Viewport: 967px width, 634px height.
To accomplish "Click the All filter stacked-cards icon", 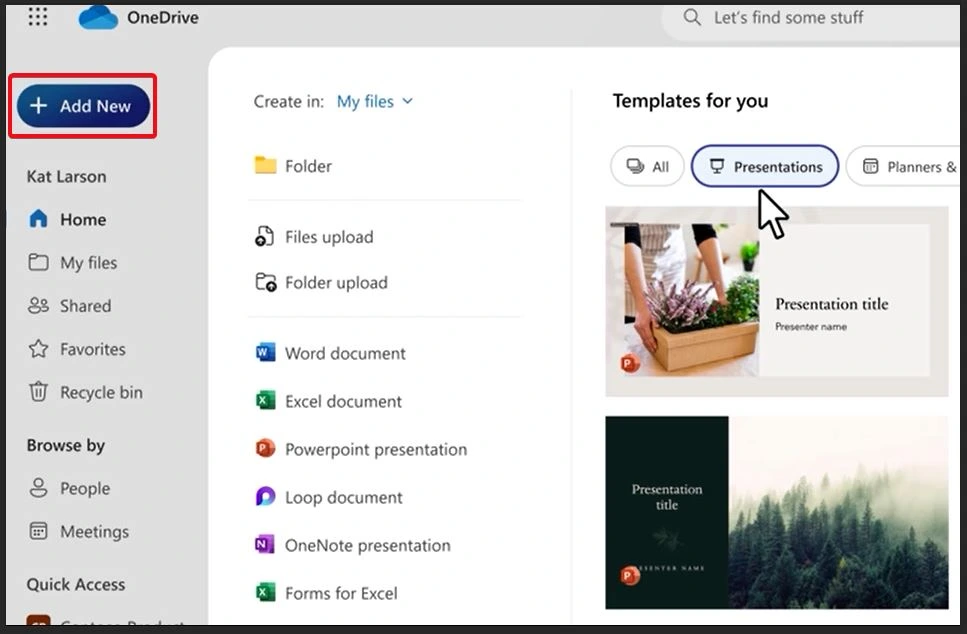I will click(x=635, y=166).
